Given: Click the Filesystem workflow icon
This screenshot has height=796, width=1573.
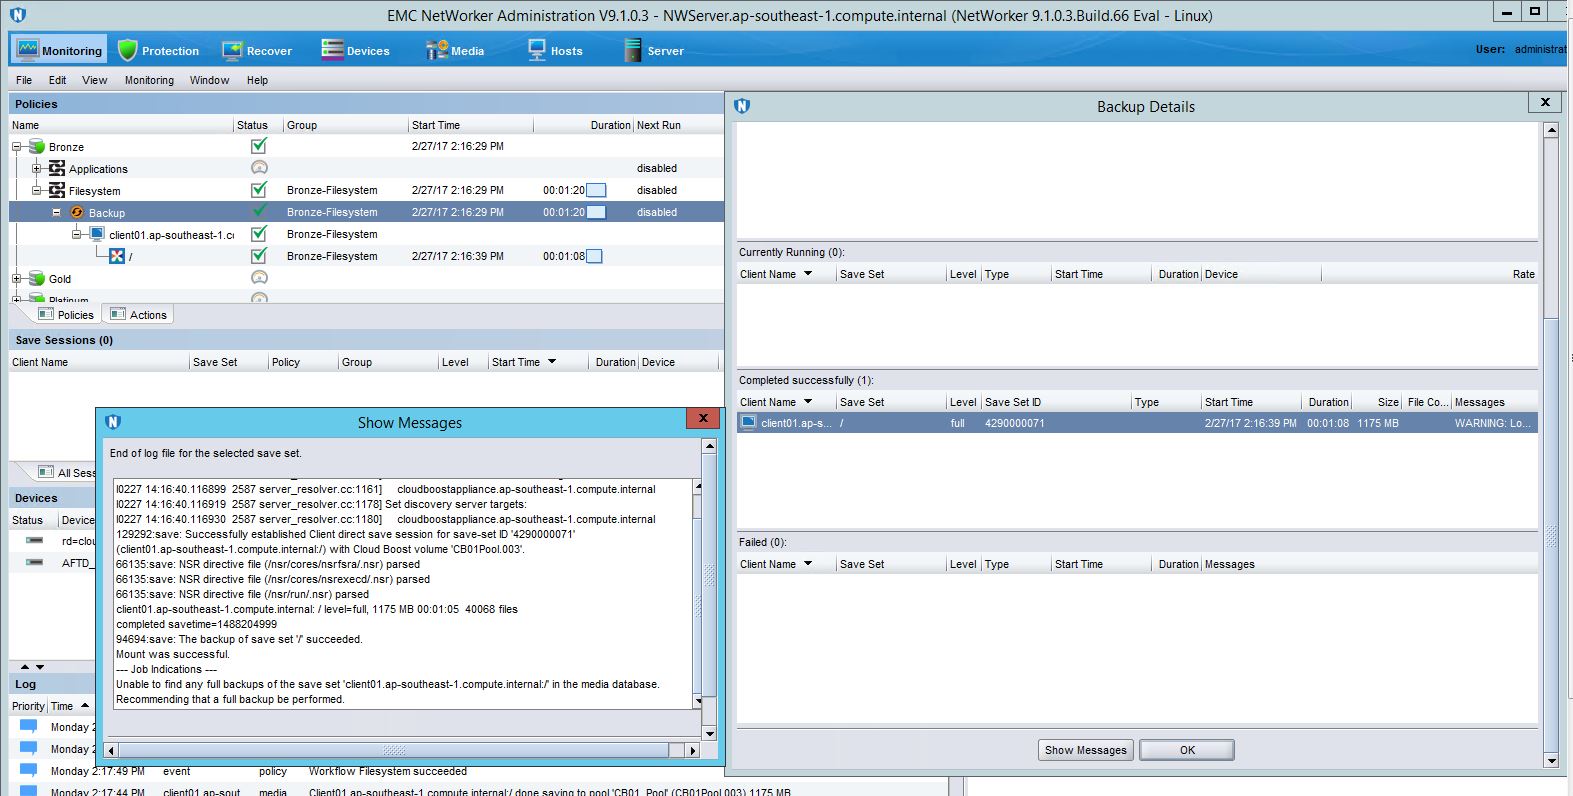Looking at the screenshot, I should [57, 190].
